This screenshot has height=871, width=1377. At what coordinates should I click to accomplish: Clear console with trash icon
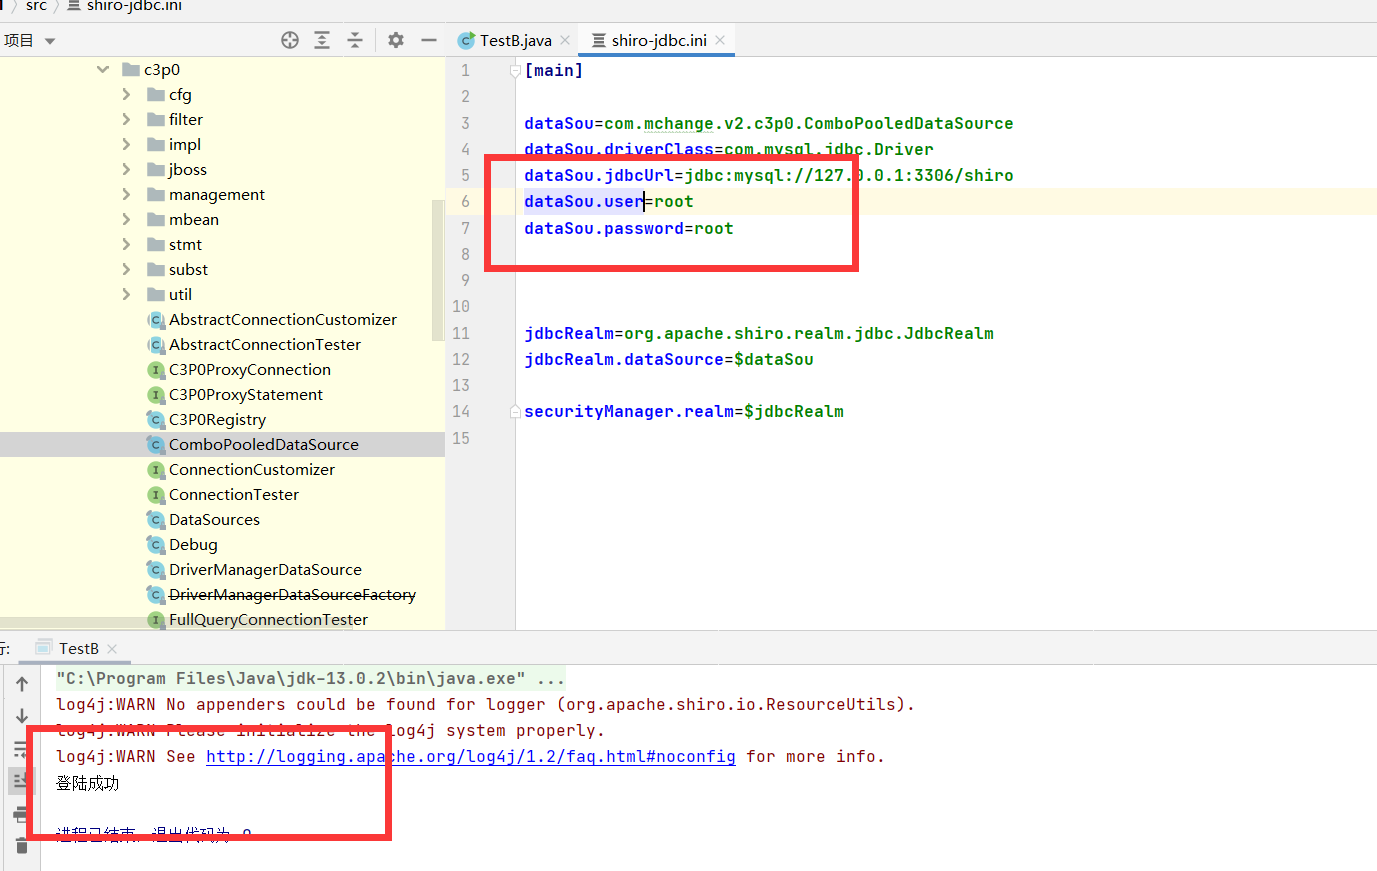pyautogui.click(x=22, y=846)
